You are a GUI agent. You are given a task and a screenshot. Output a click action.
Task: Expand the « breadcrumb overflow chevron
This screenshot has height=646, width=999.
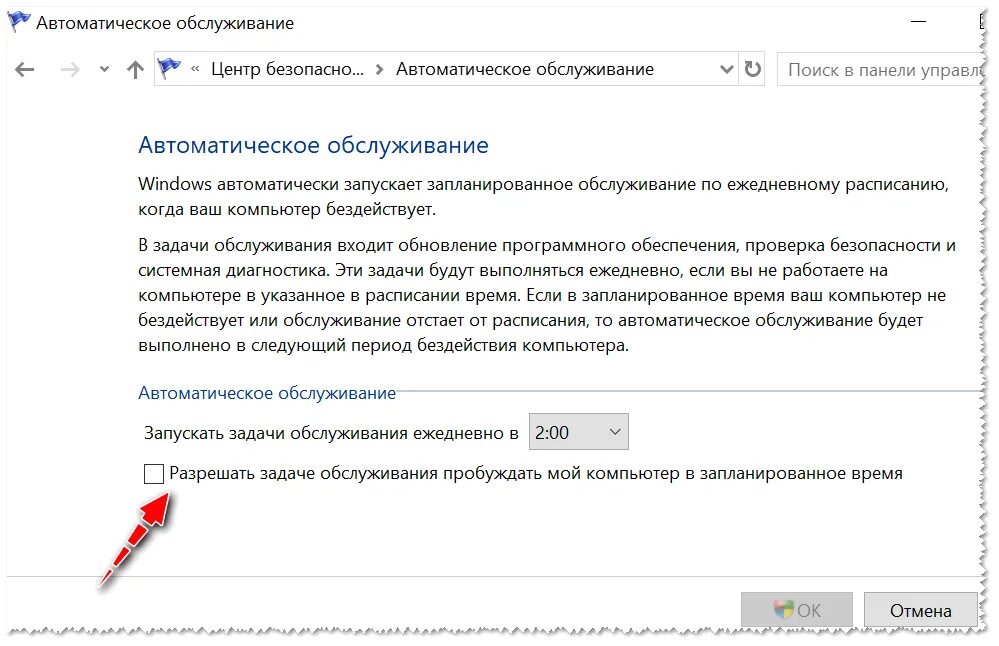coord(195,69)
